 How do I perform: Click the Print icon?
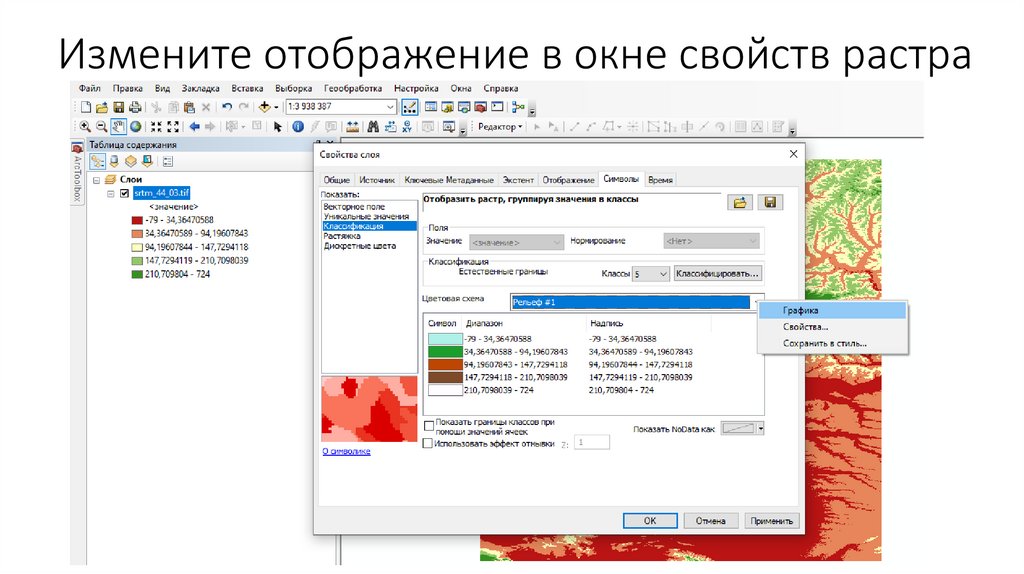click(135, 107)
